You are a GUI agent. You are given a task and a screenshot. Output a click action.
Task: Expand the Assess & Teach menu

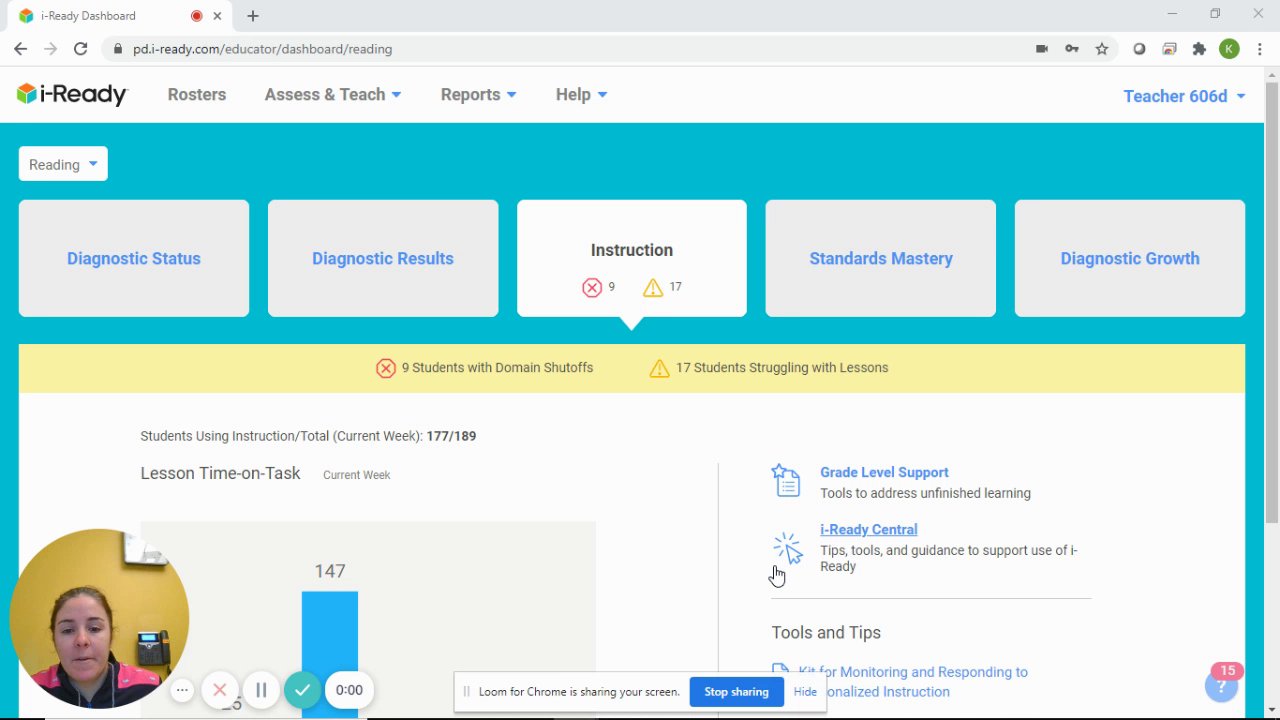[333, 94]
